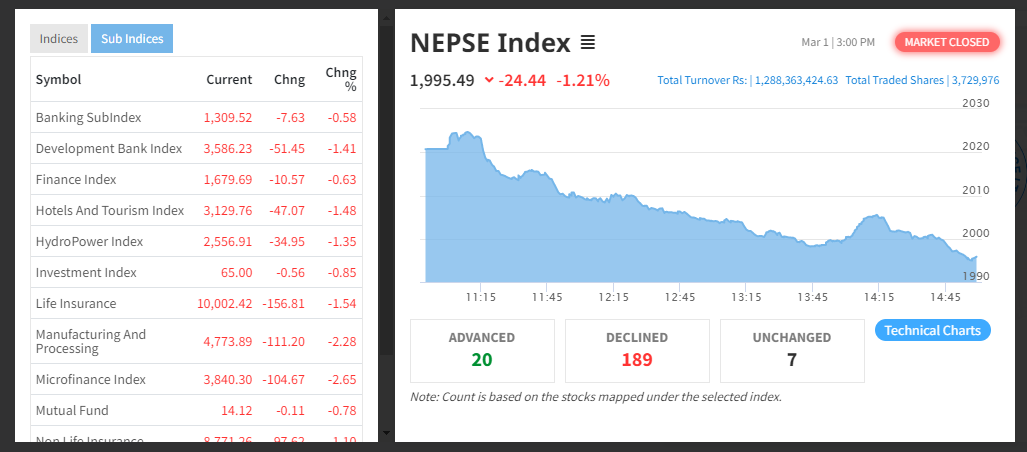Click the red down-chevron beside 1,995.49
The image size is (1027, 452).
click(x=488, y=81)
